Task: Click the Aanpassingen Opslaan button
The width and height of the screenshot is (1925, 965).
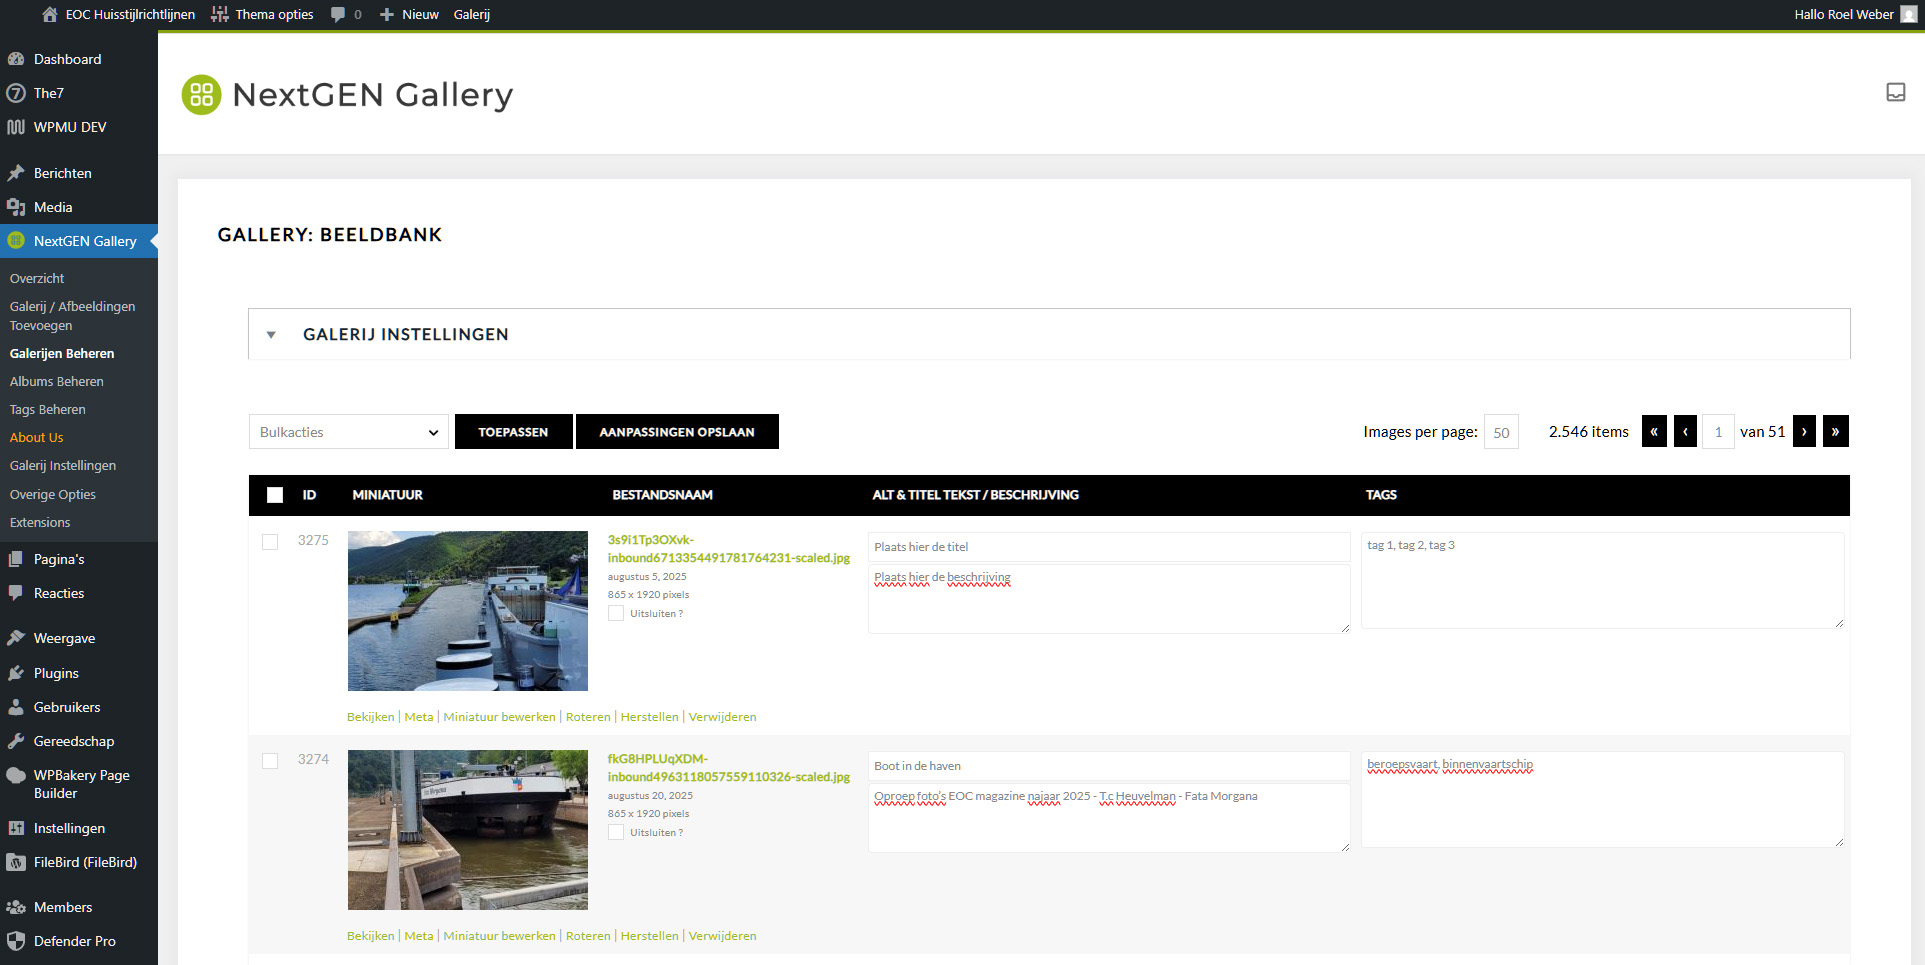Action: tap(677, 432)
